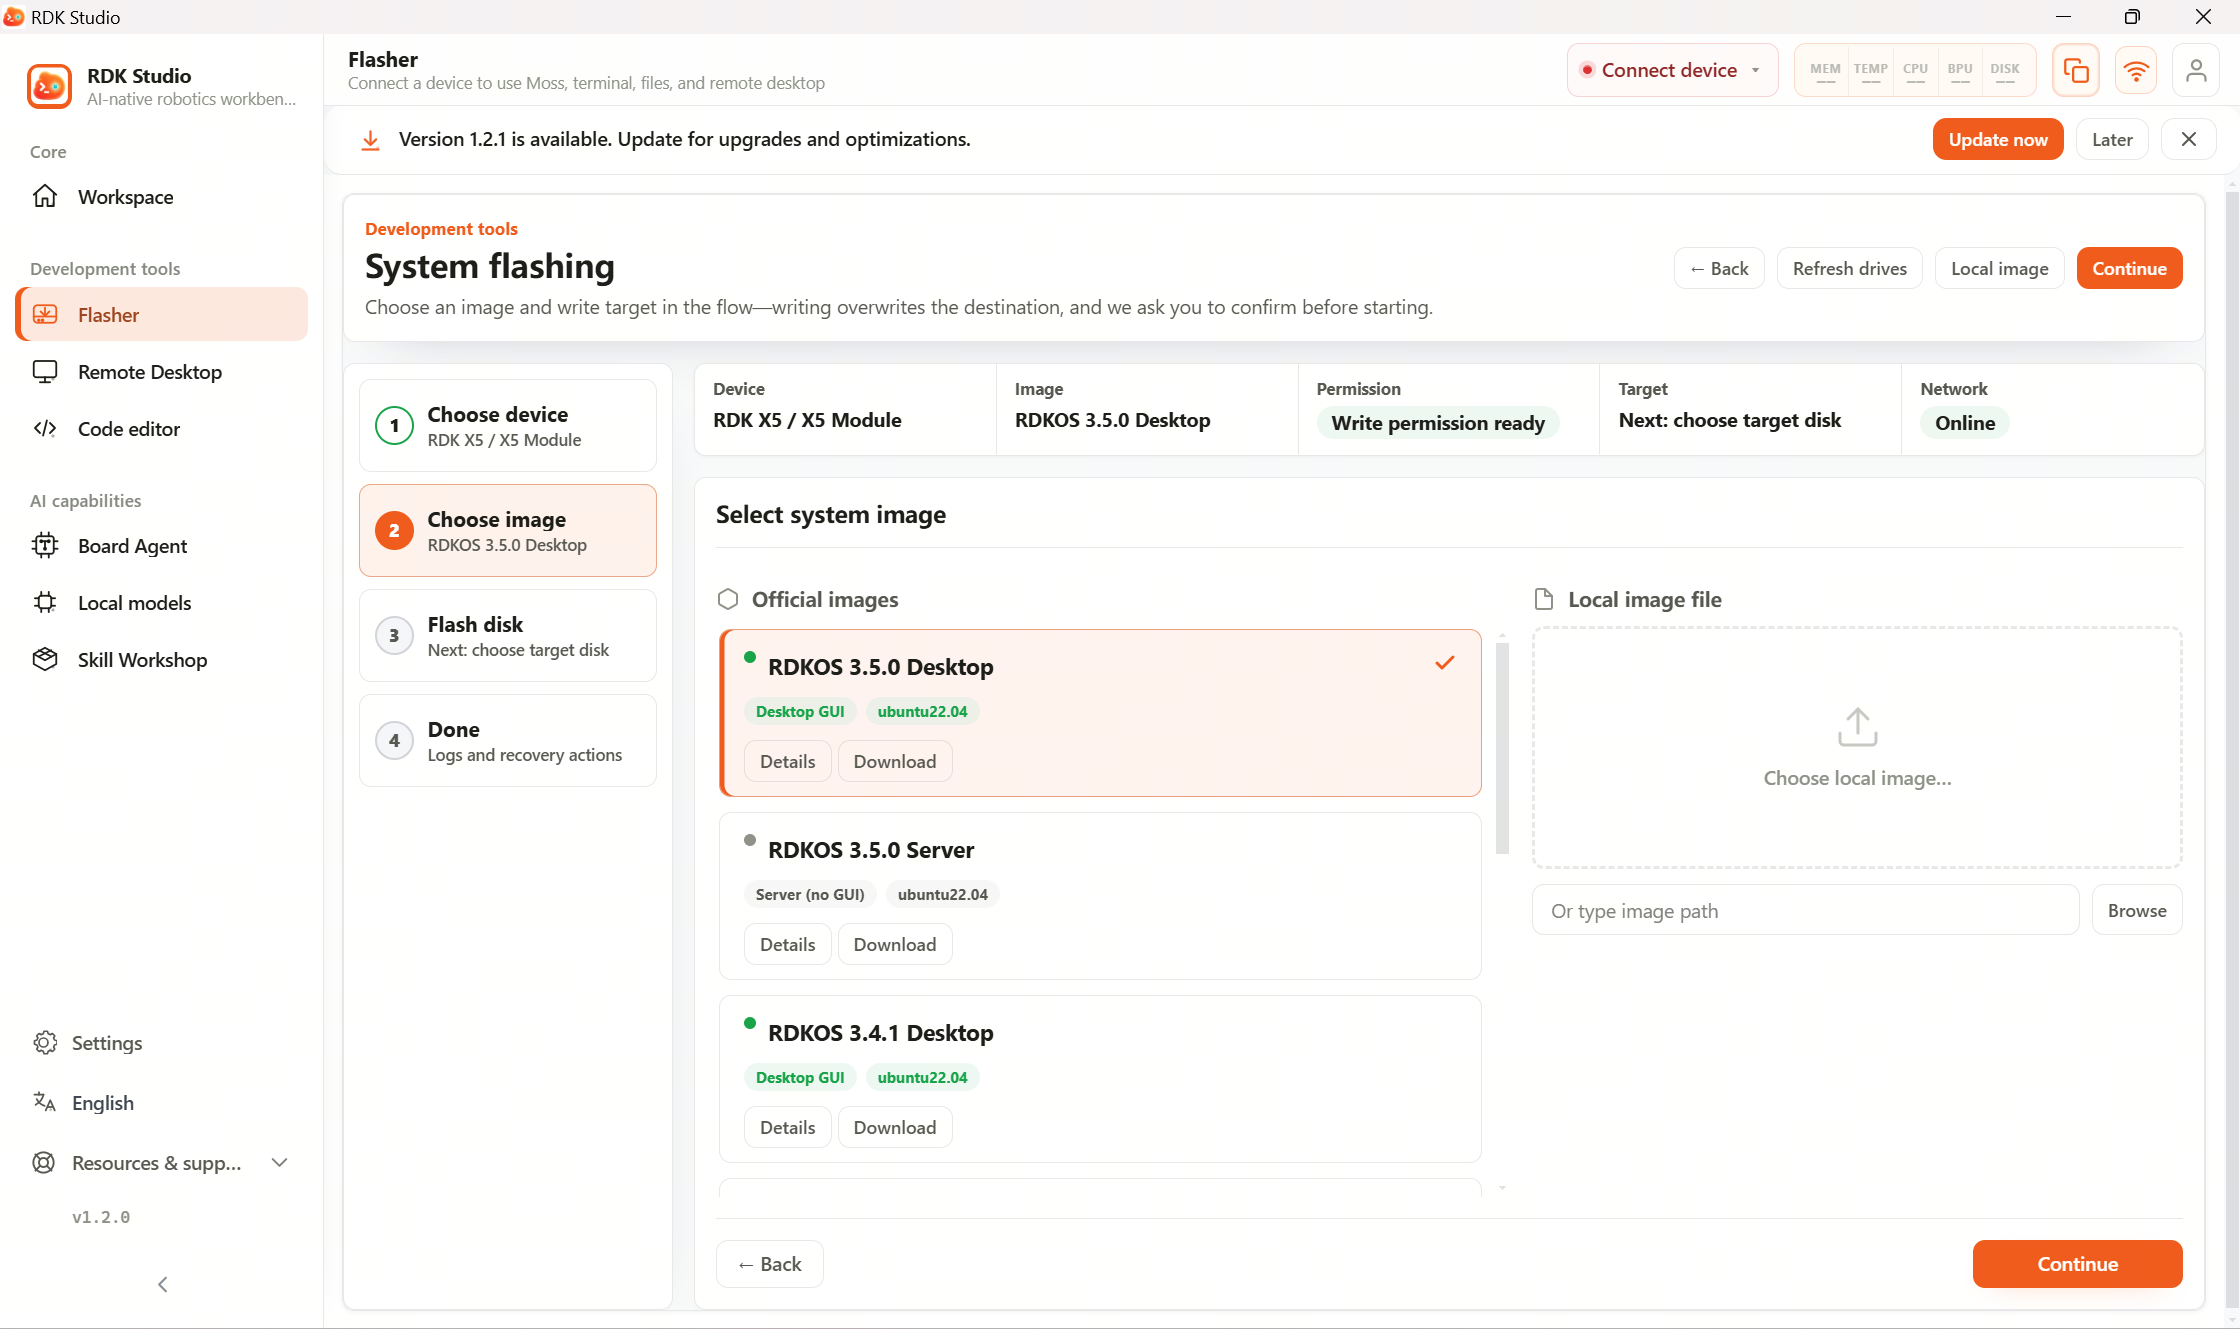Click the main page vertical scrollbar
2240x1329 pixels.
[2232, 750]
